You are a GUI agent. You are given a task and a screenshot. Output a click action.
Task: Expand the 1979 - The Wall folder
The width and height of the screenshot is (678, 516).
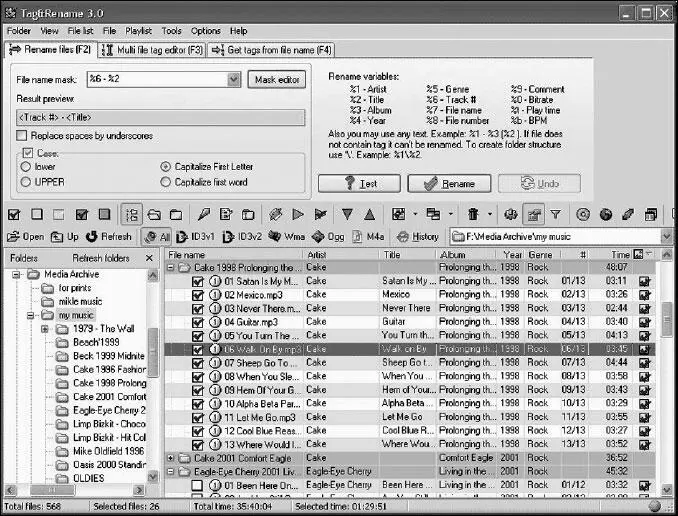point(46,329)
